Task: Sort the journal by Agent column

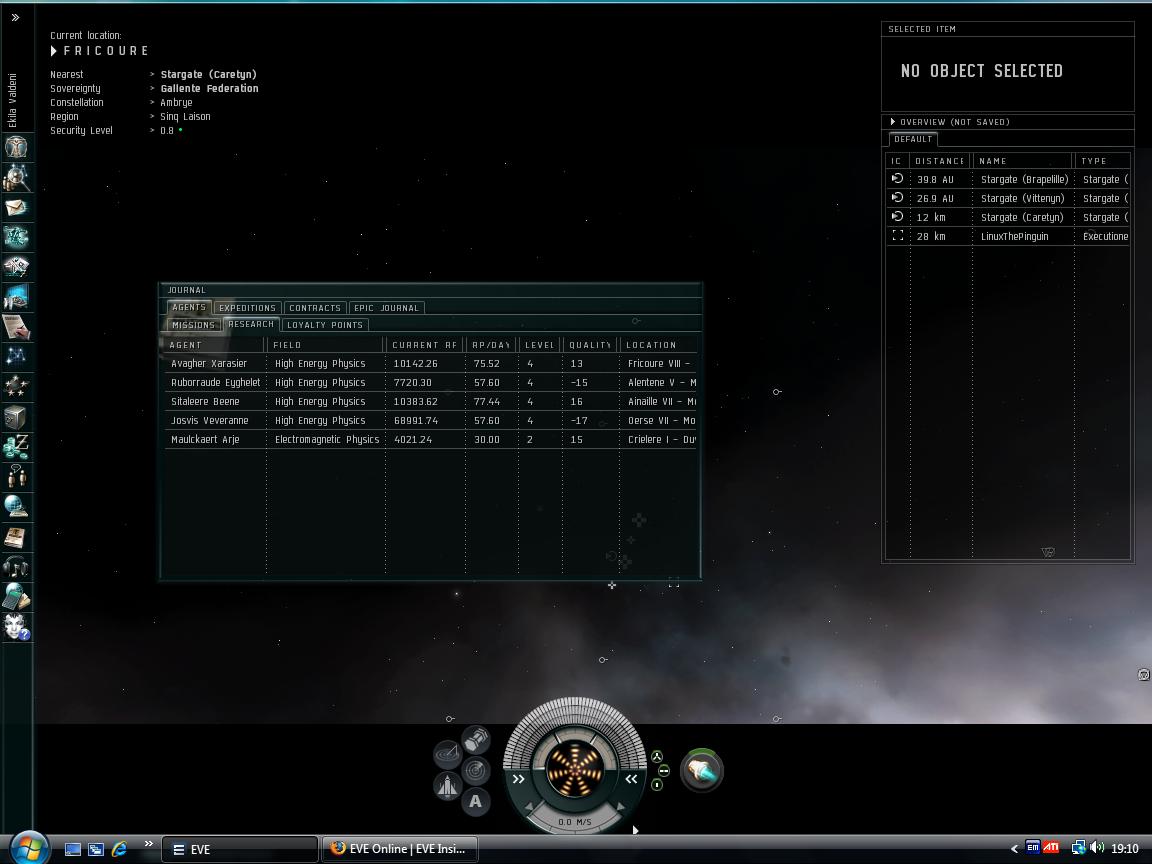Action: pyautogui.click(x=214, y=345)
